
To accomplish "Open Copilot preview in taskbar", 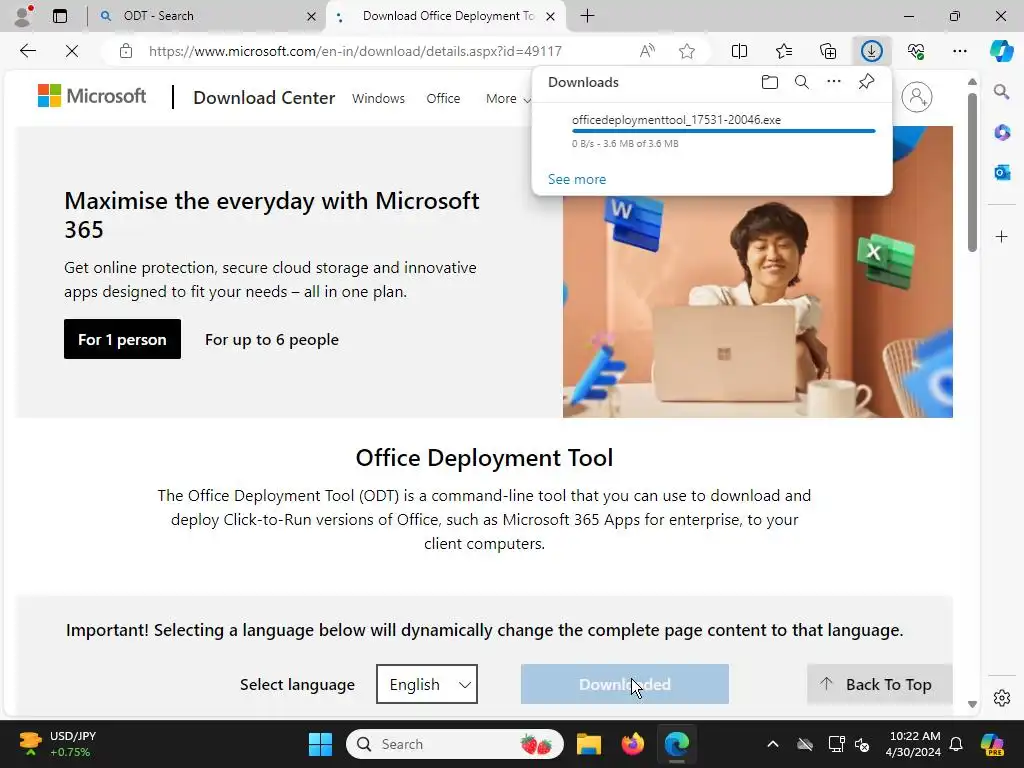I will coord(992,744).
